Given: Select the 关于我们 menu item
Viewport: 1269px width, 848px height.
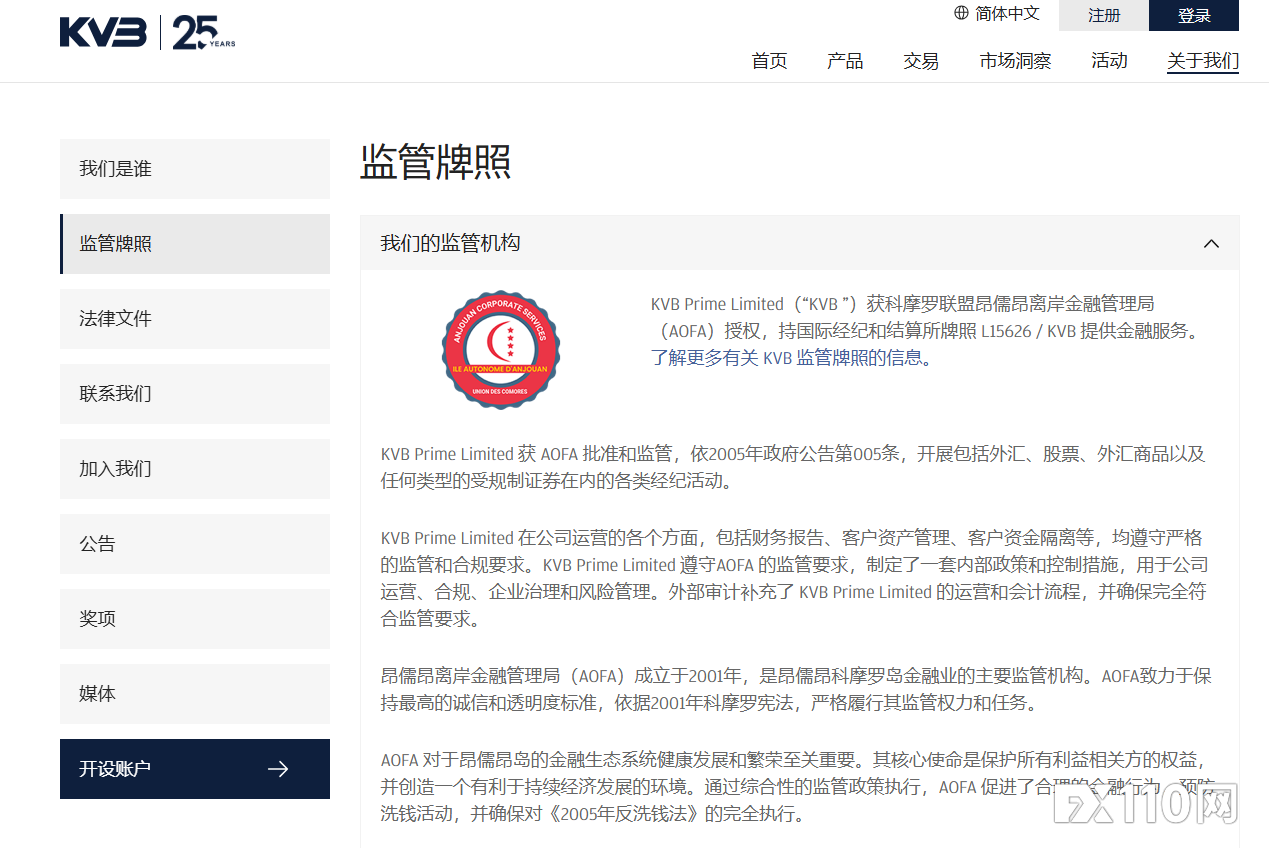Looking at the screenshot, I should click(x=1202, y=61).
